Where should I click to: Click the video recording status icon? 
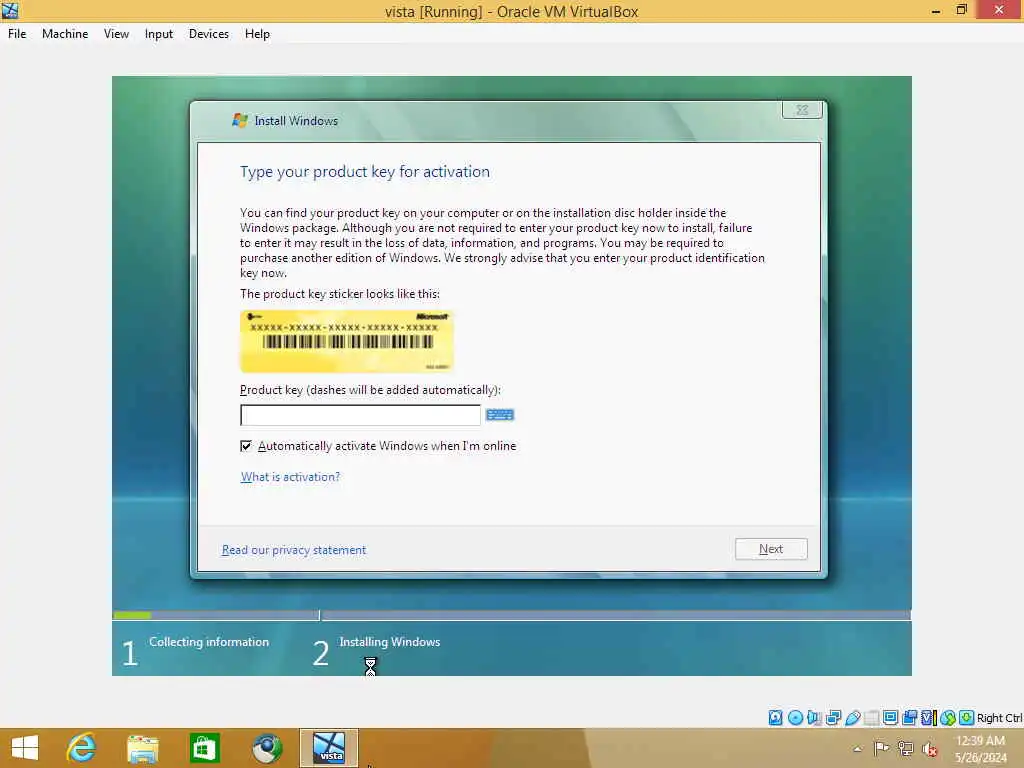(x=909, y=718)
